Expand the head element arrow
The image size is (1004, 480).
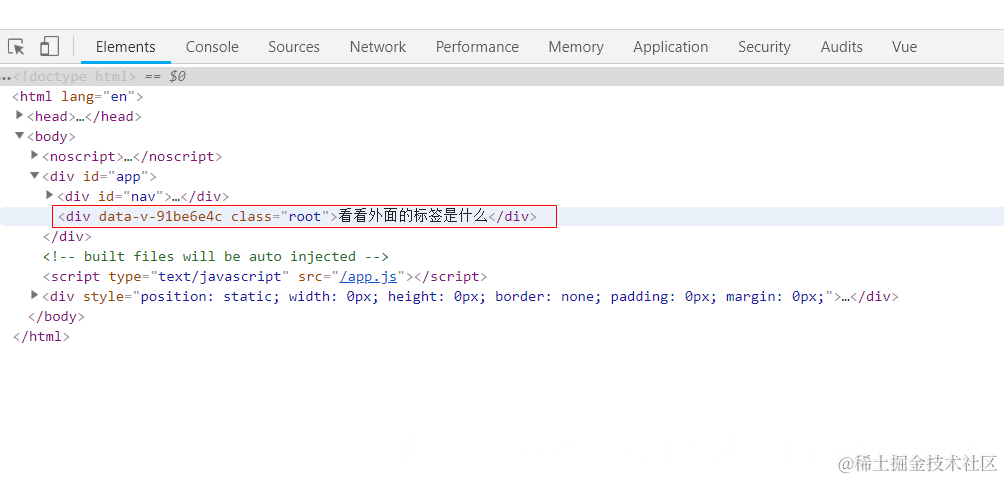click(20, 115)
